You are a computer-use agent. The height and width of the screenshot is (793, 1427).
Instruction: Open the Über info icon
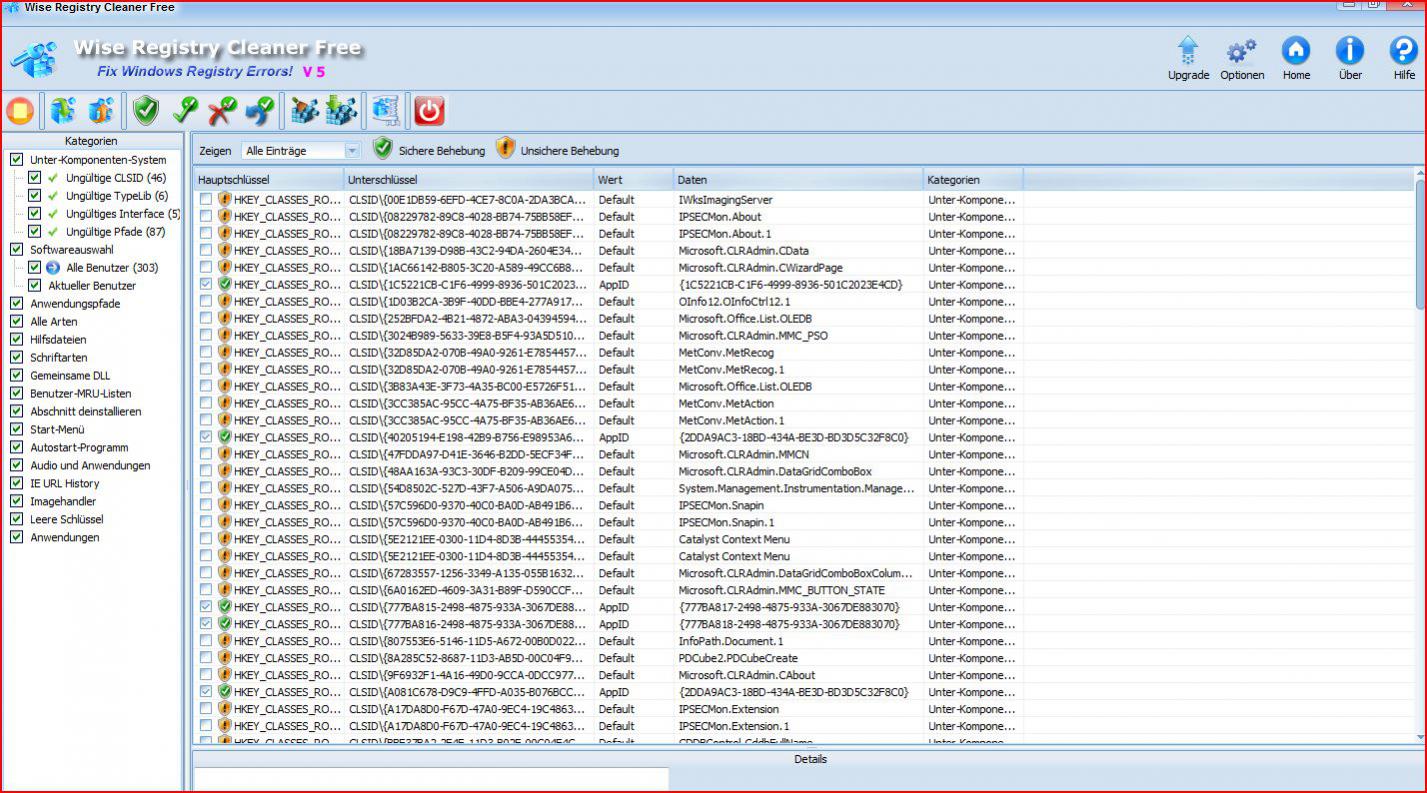(x=1350, y=58)
